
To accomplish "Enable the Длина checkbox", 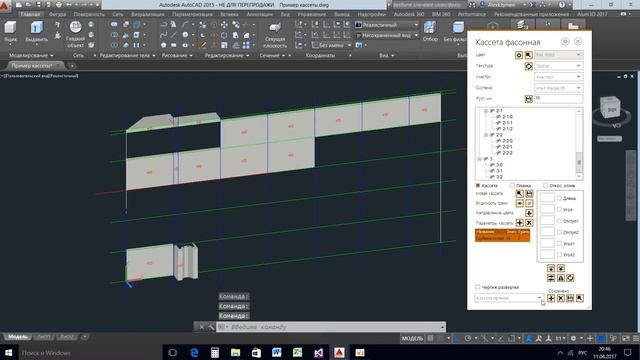I will 559,198.
